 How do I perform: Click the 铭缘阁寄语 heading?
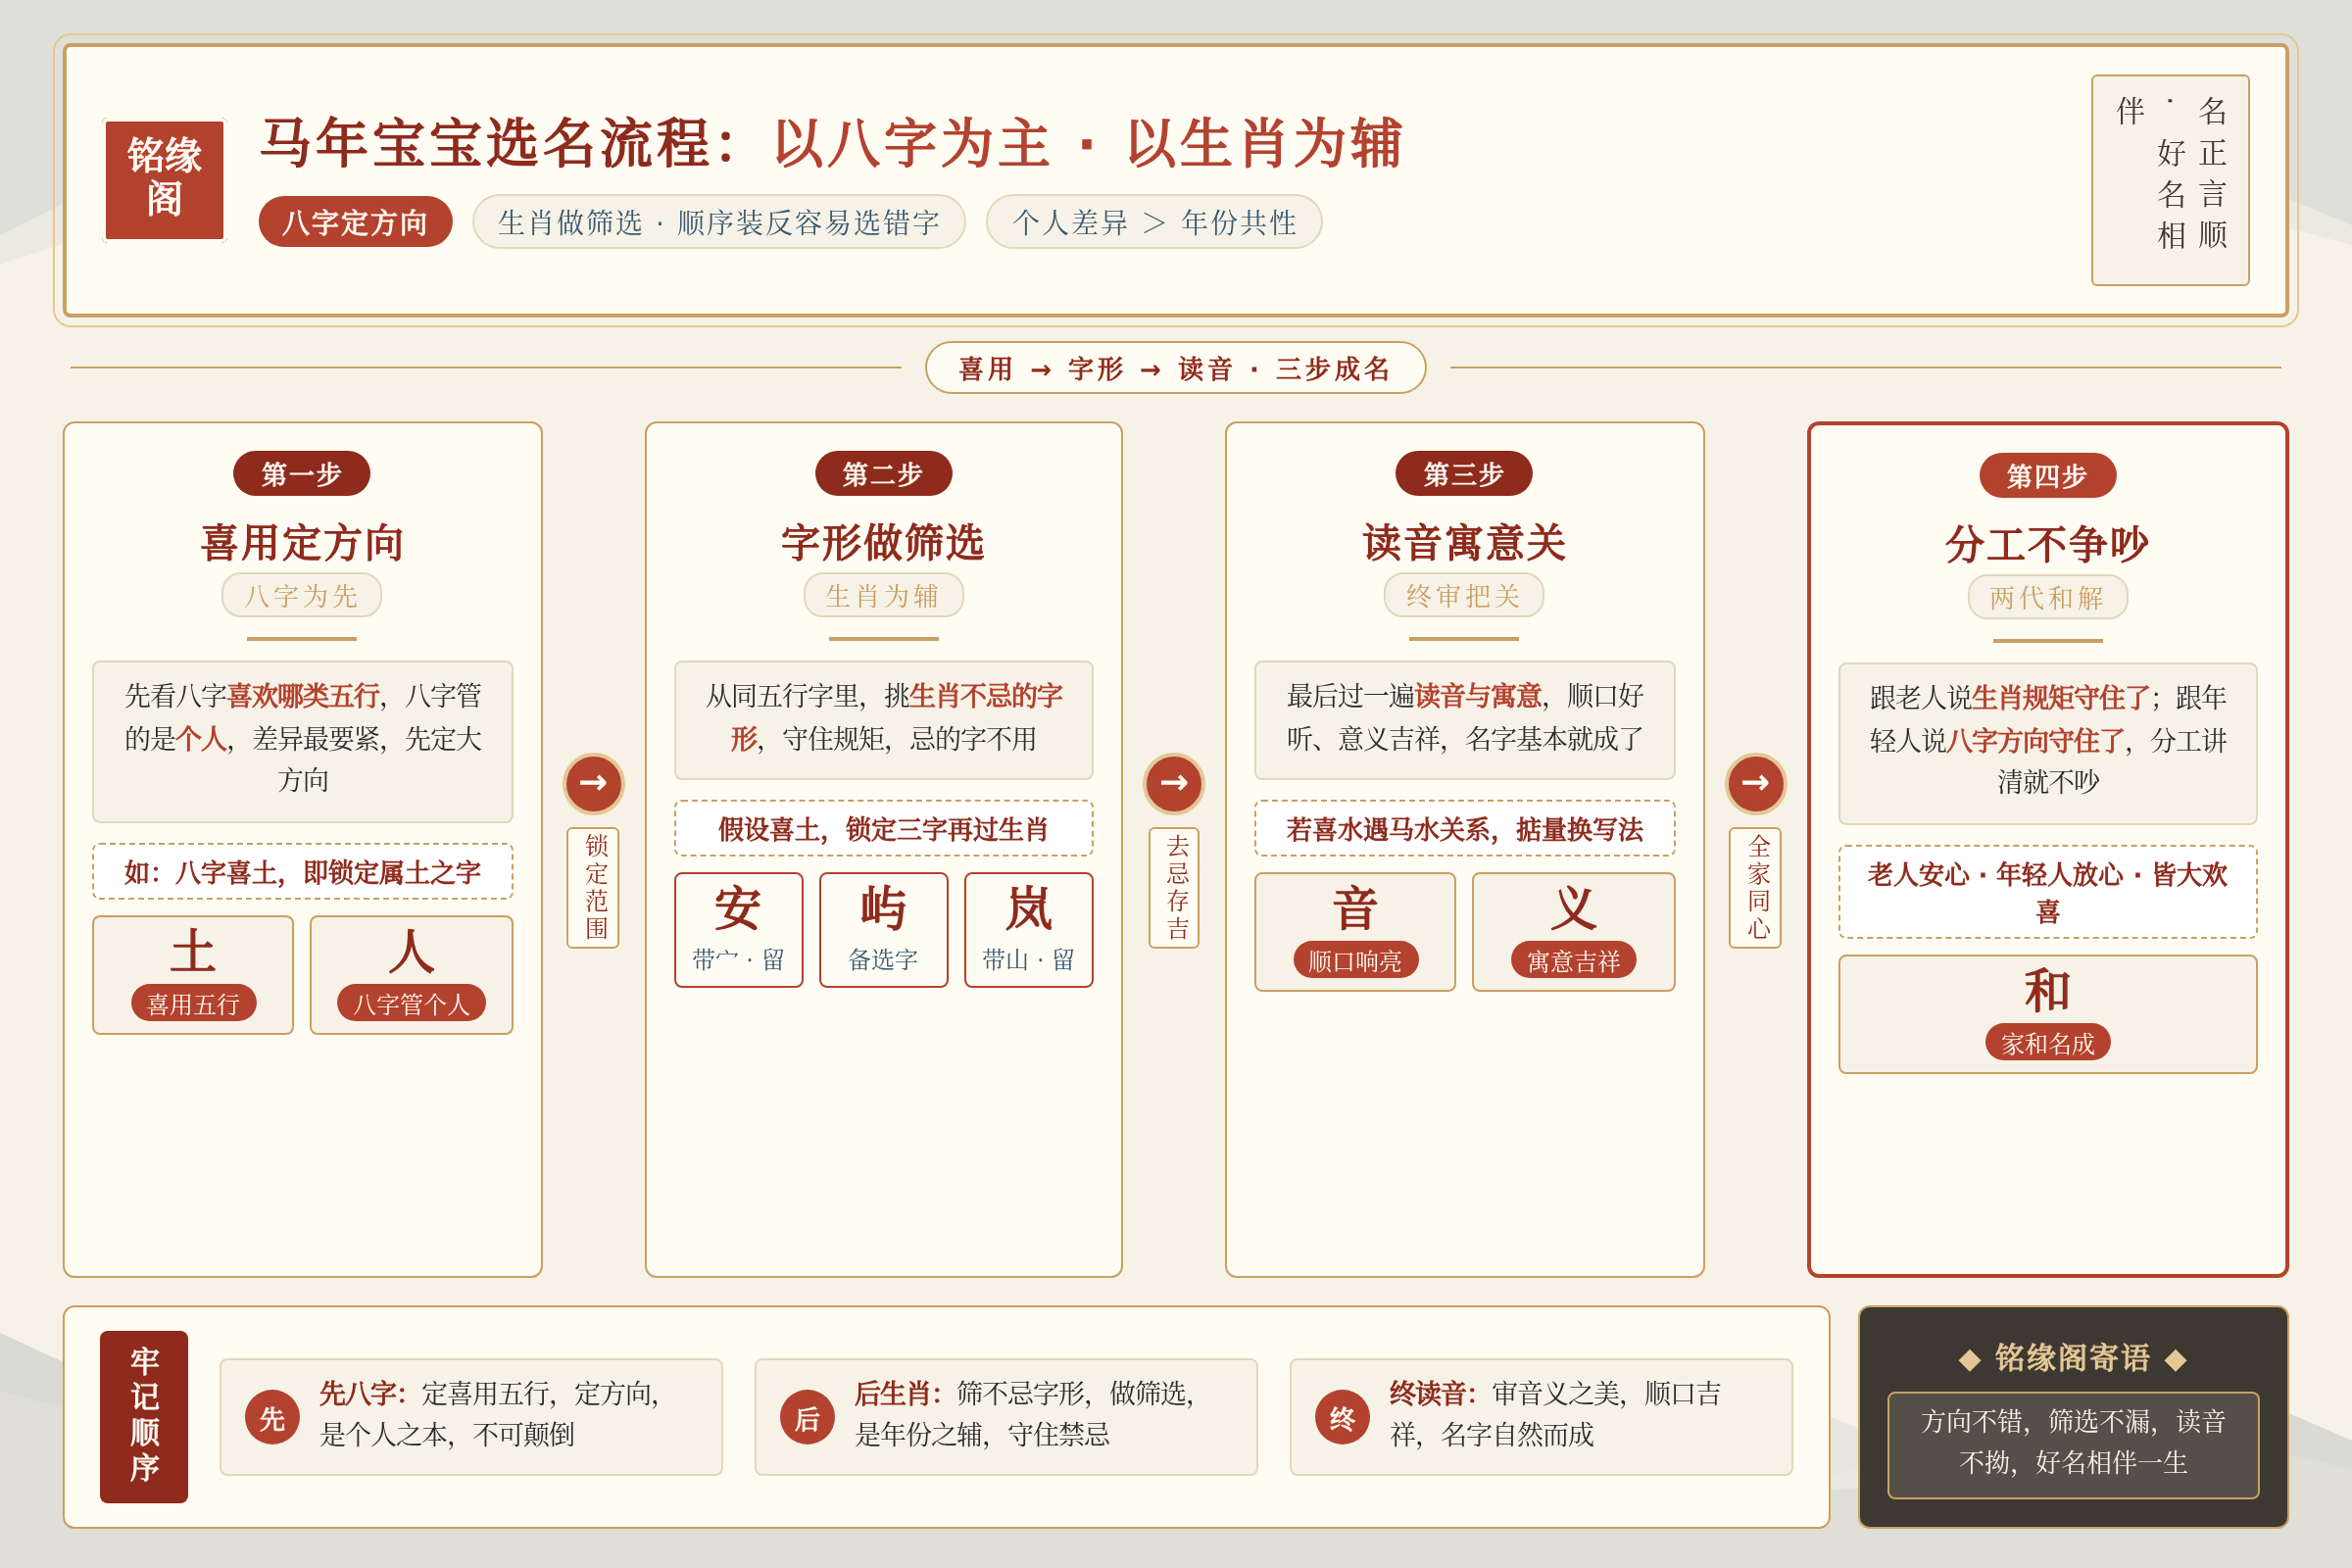point(2072,1358)
